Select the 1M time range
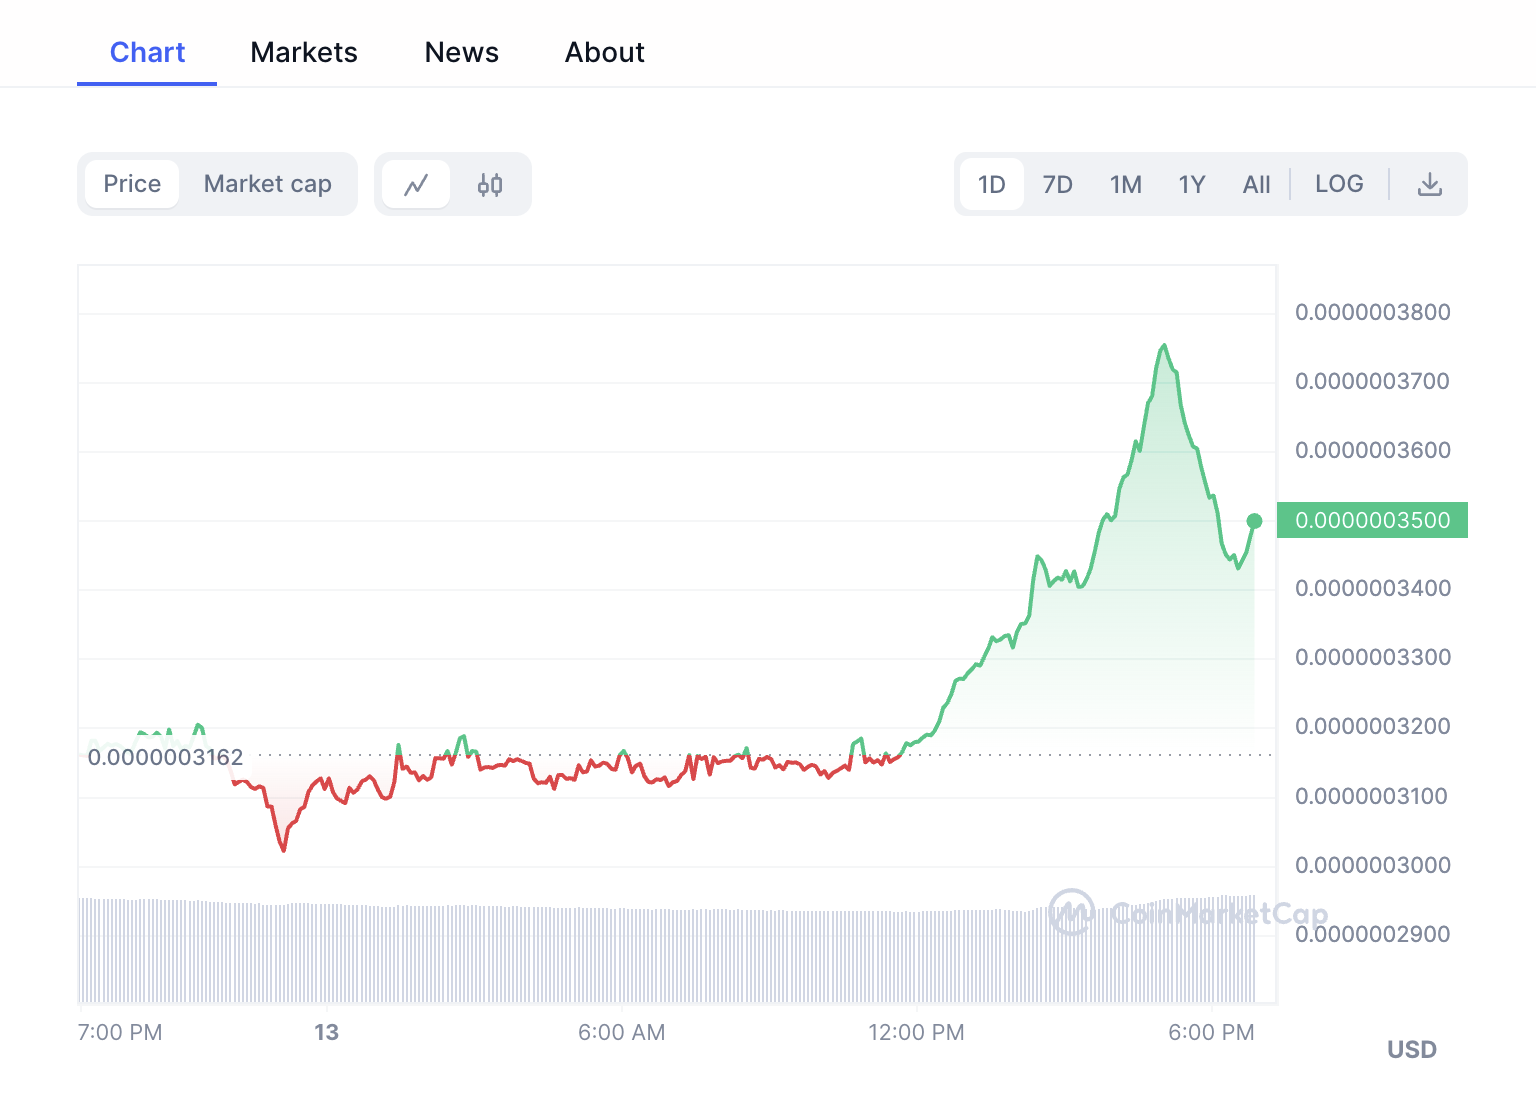 (1126, 184)
